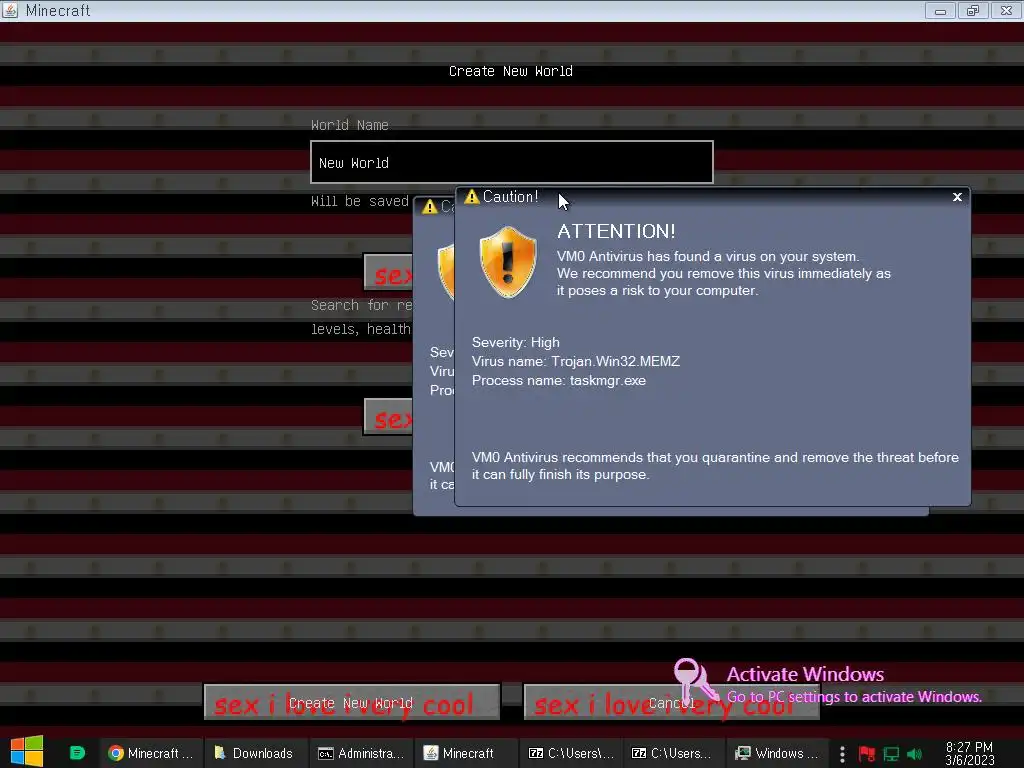This screenshot has height=768, width=1024.
Task: Click the orange shield warning icon in front dialog
Action: click(508, 262)
